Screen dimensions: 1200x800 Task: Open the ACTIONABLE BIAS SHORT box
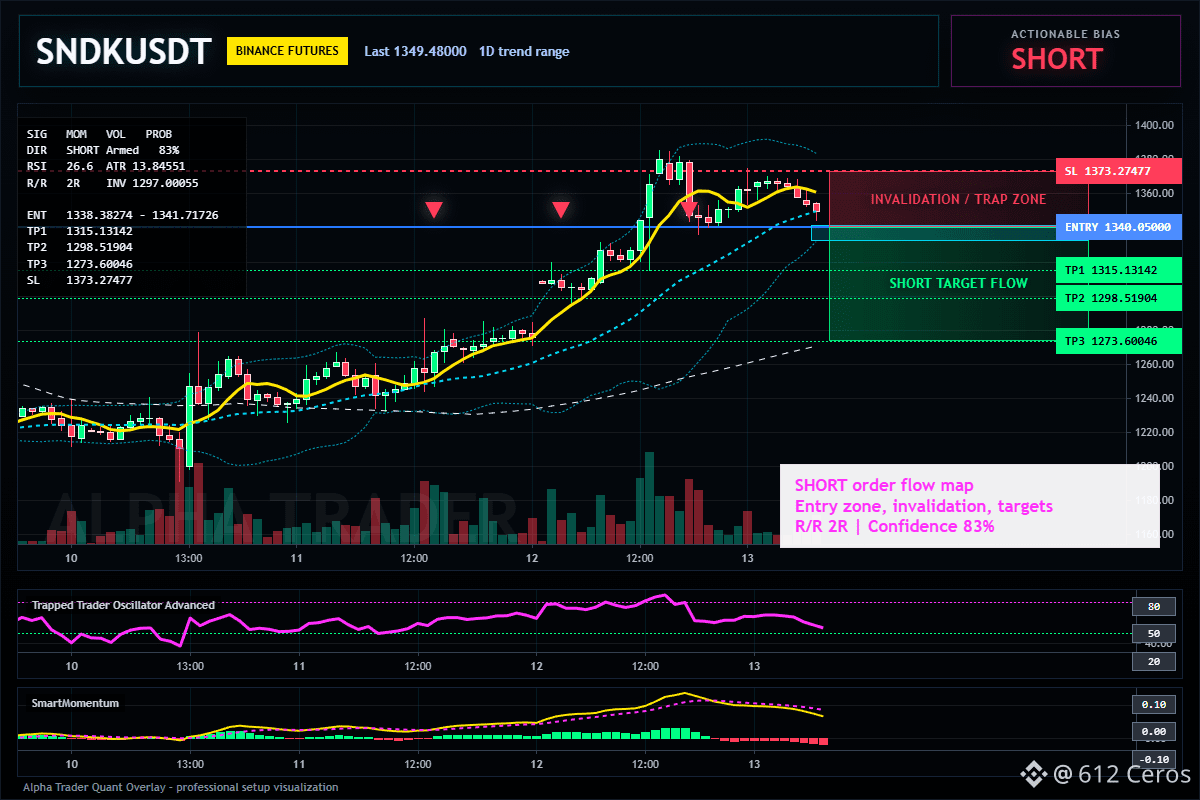click(1065, 51)
